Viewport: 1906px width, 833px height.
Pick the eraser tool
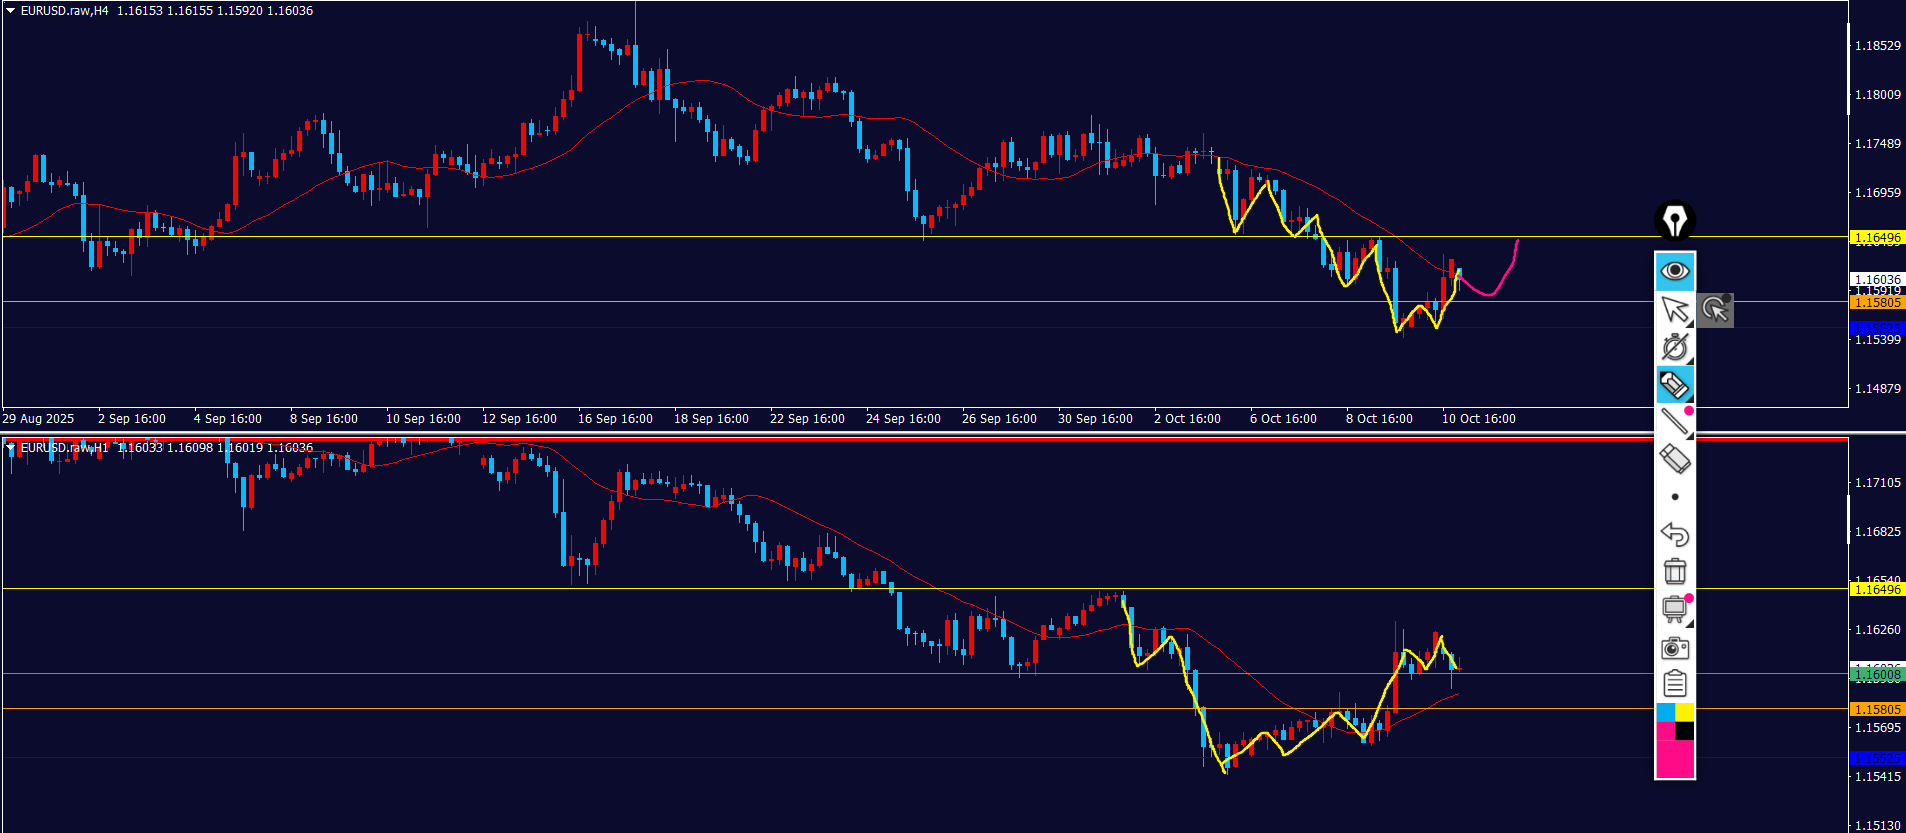[1675, 459]
